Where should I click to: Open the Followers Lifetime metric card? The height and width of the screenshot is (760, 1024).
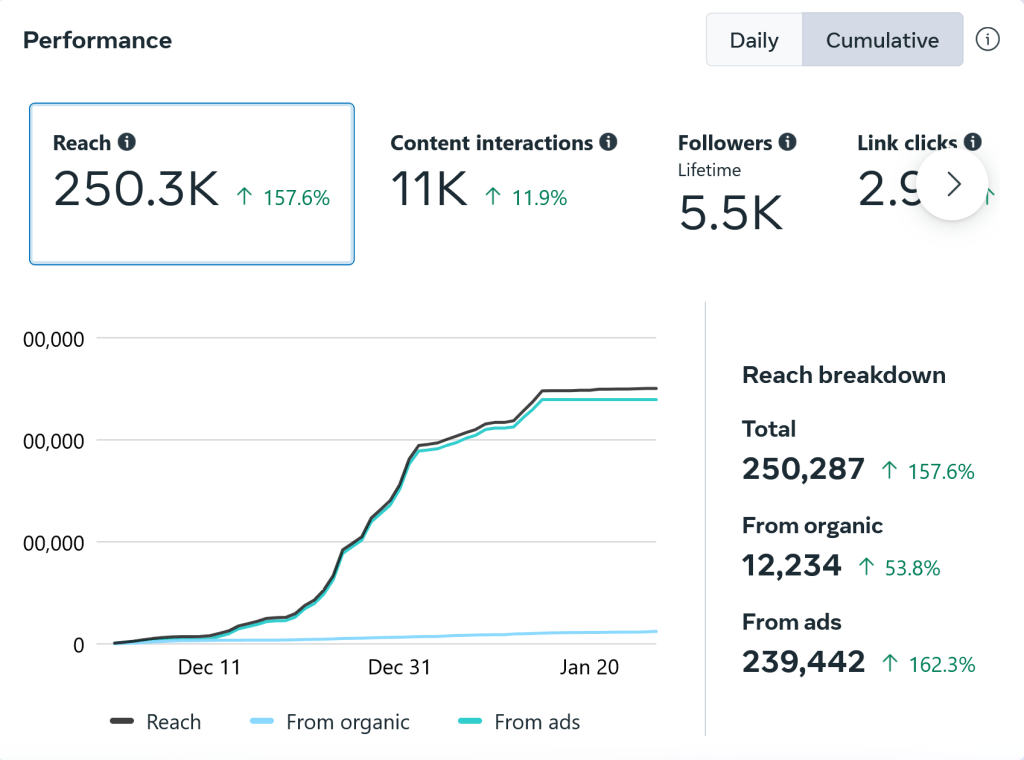tap(736, 185)
